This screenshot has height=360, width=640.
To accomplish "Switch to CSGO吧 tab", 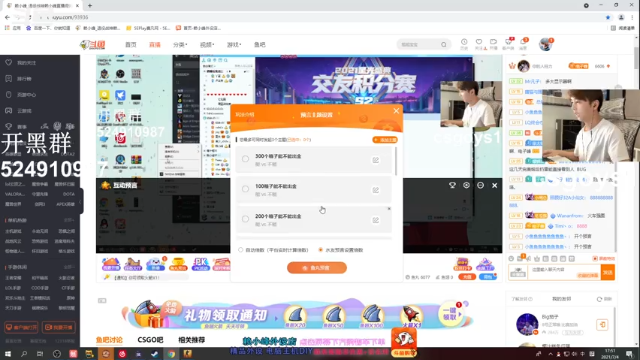I will tap(150, 340).
